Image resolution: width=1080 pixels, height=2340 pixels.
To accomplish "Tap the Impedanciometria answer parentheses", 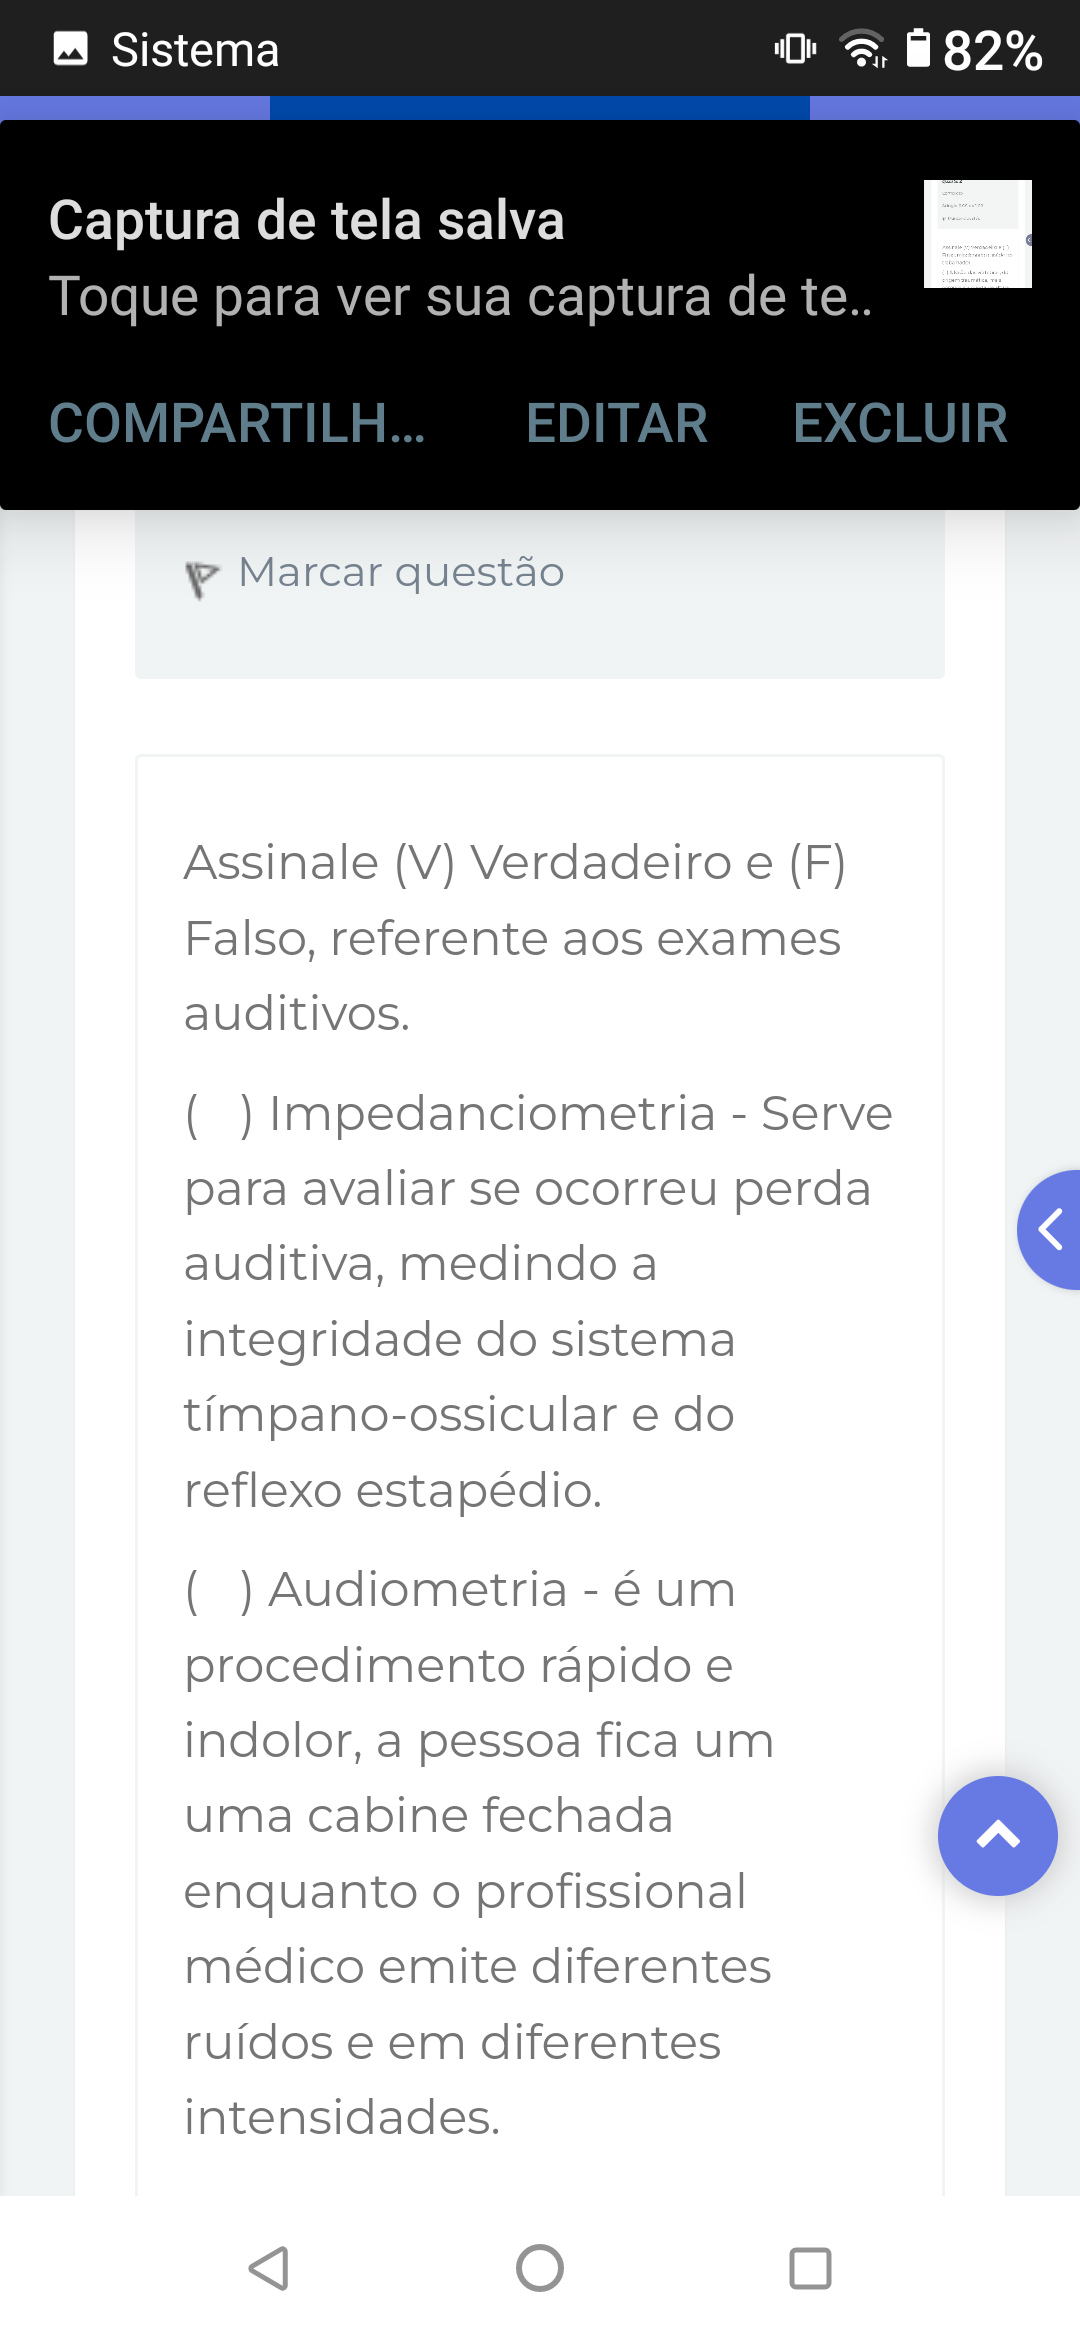I will coord(218,1114).
